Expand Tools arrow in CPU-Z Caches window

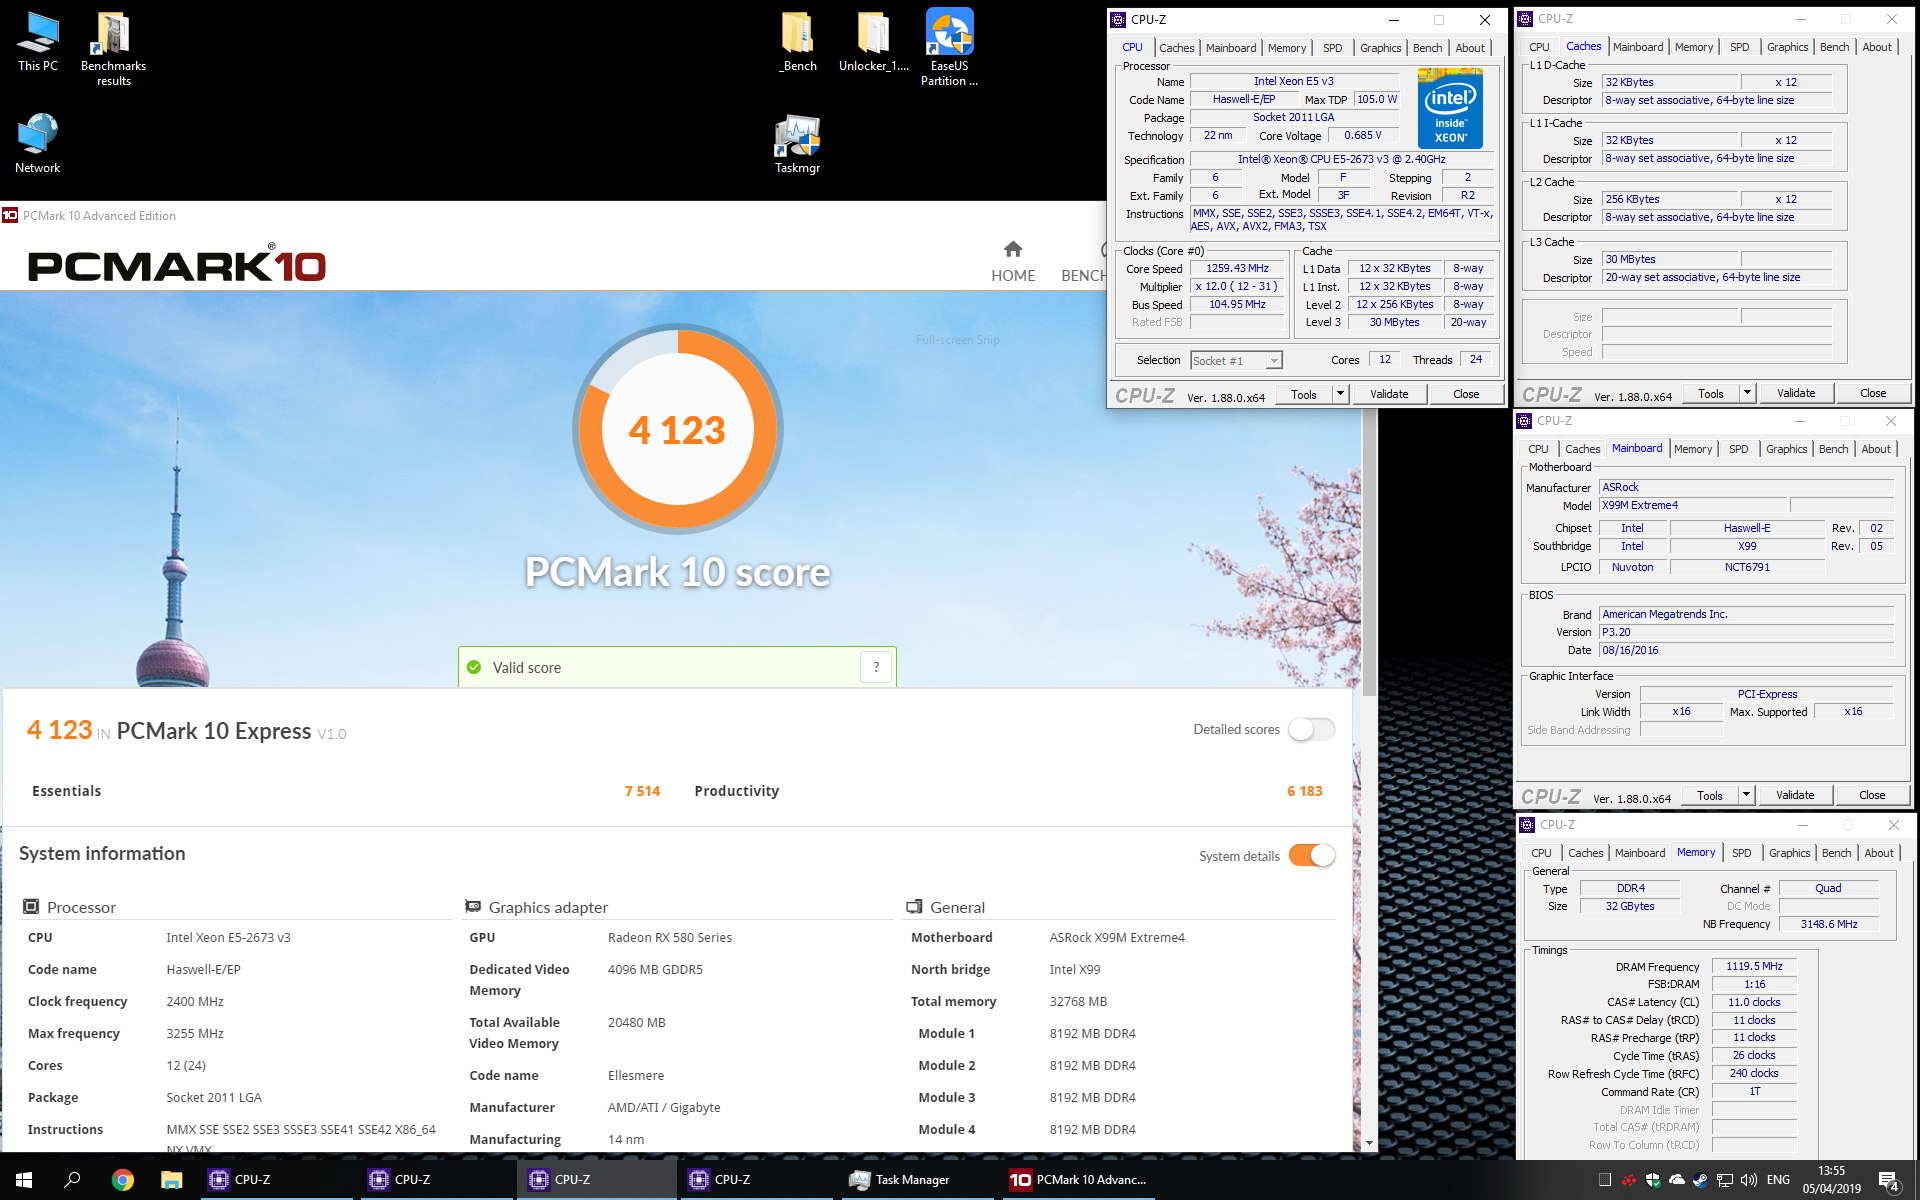pos(1748,393)
